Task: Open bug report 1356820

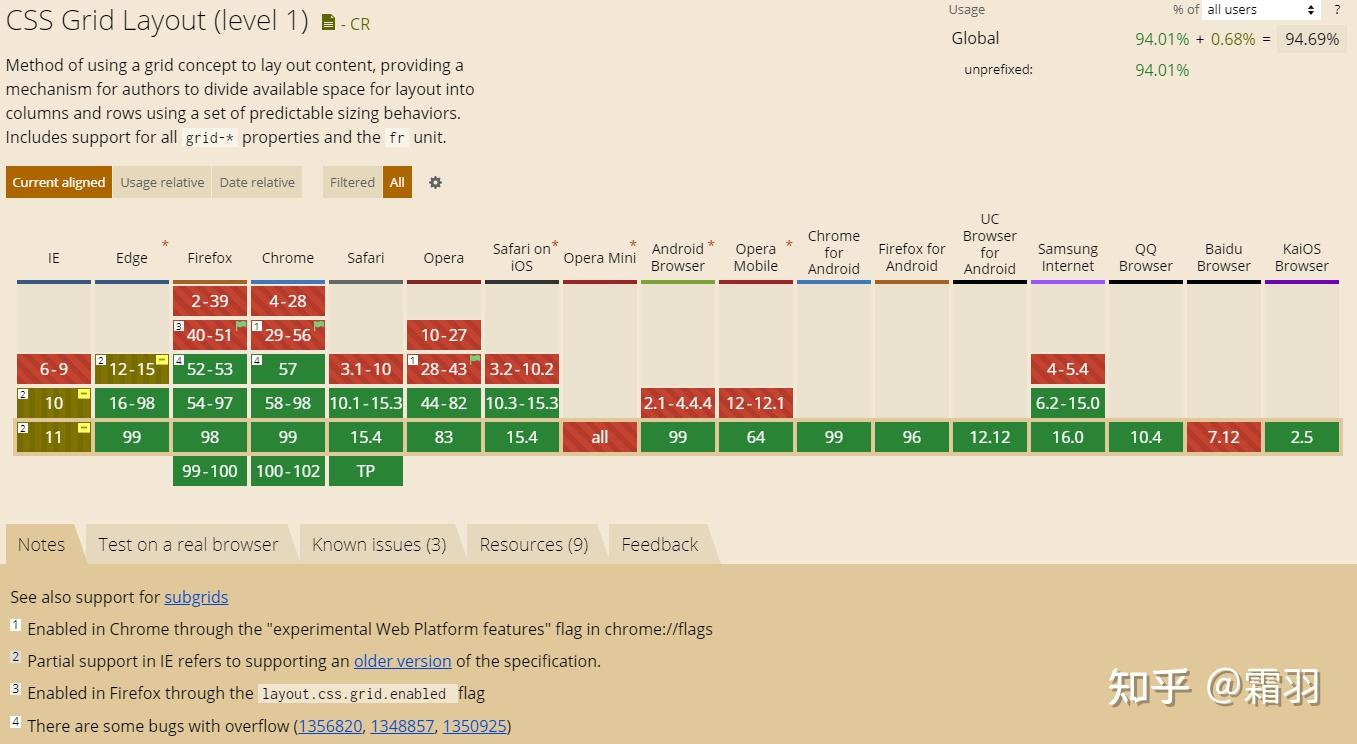Action: pyautogui.click(x=329, y=726)
